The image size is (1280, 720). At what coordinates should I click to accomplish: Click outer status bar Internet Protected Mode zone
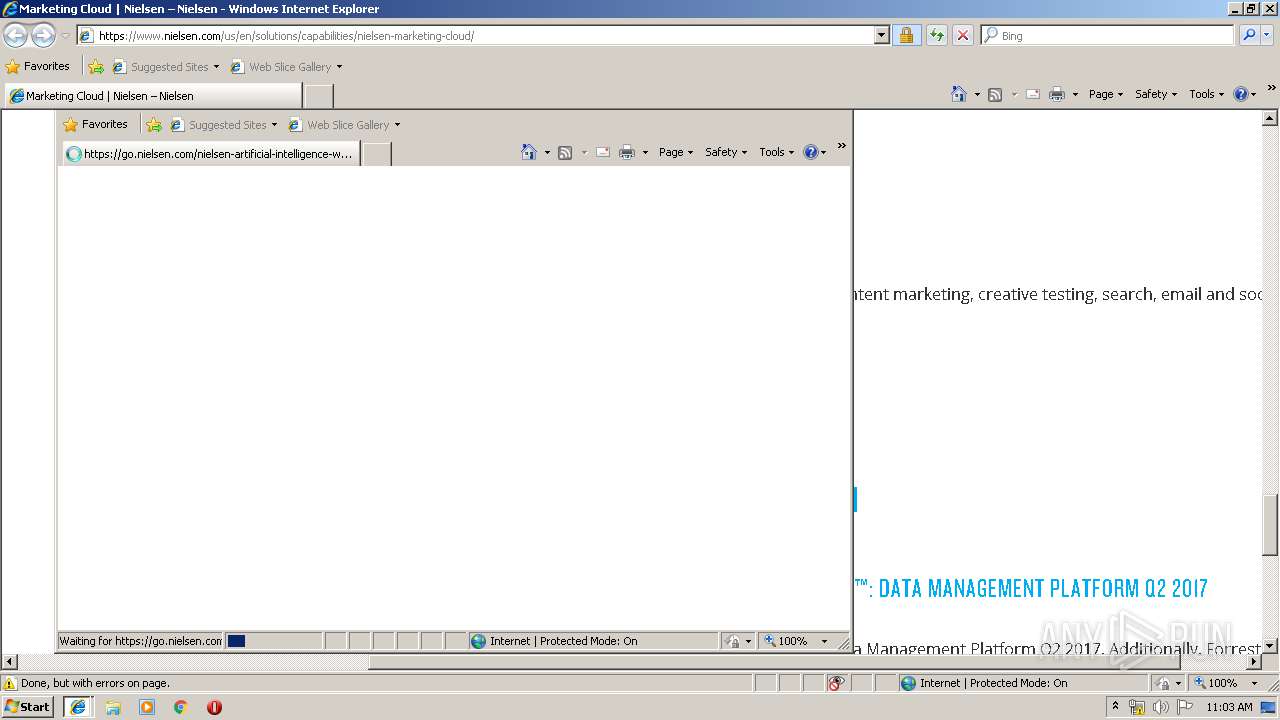[1022, 683]
